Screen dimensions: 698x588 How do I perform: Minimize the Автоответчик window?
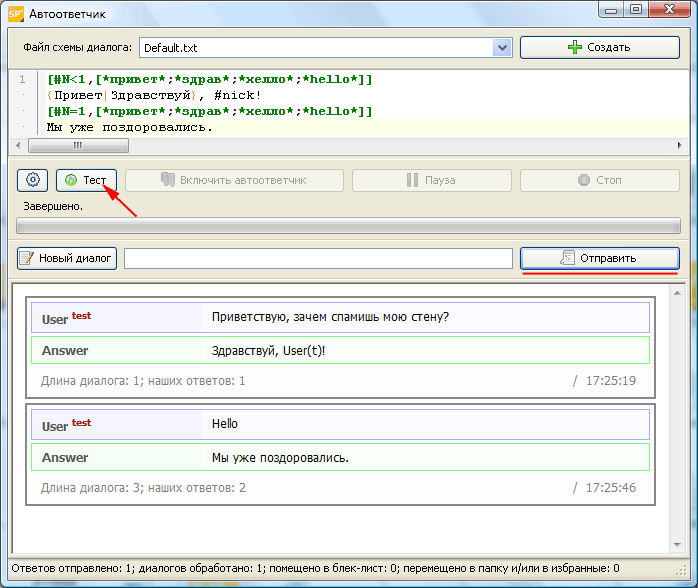point(611,10)
